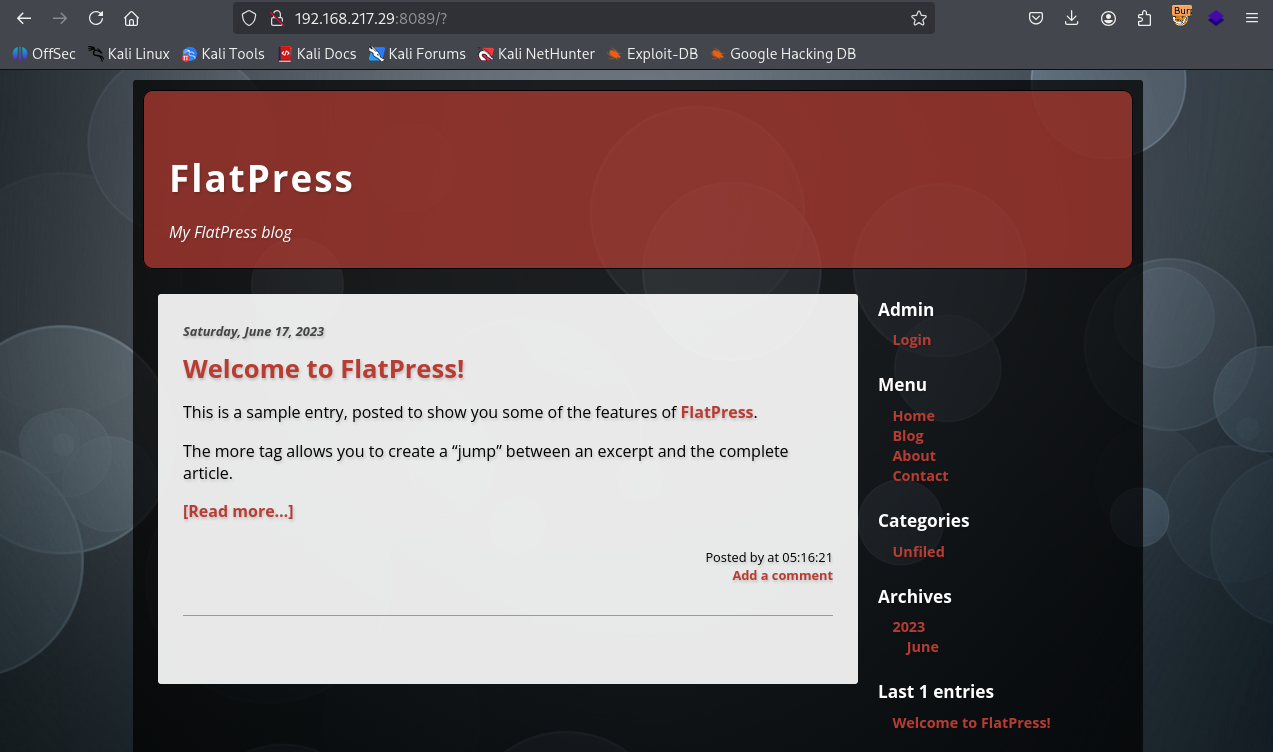The image size is (1273, 752).
Task: Open the Firefox hamburger application menu
Action: (x=1251, y=18)
